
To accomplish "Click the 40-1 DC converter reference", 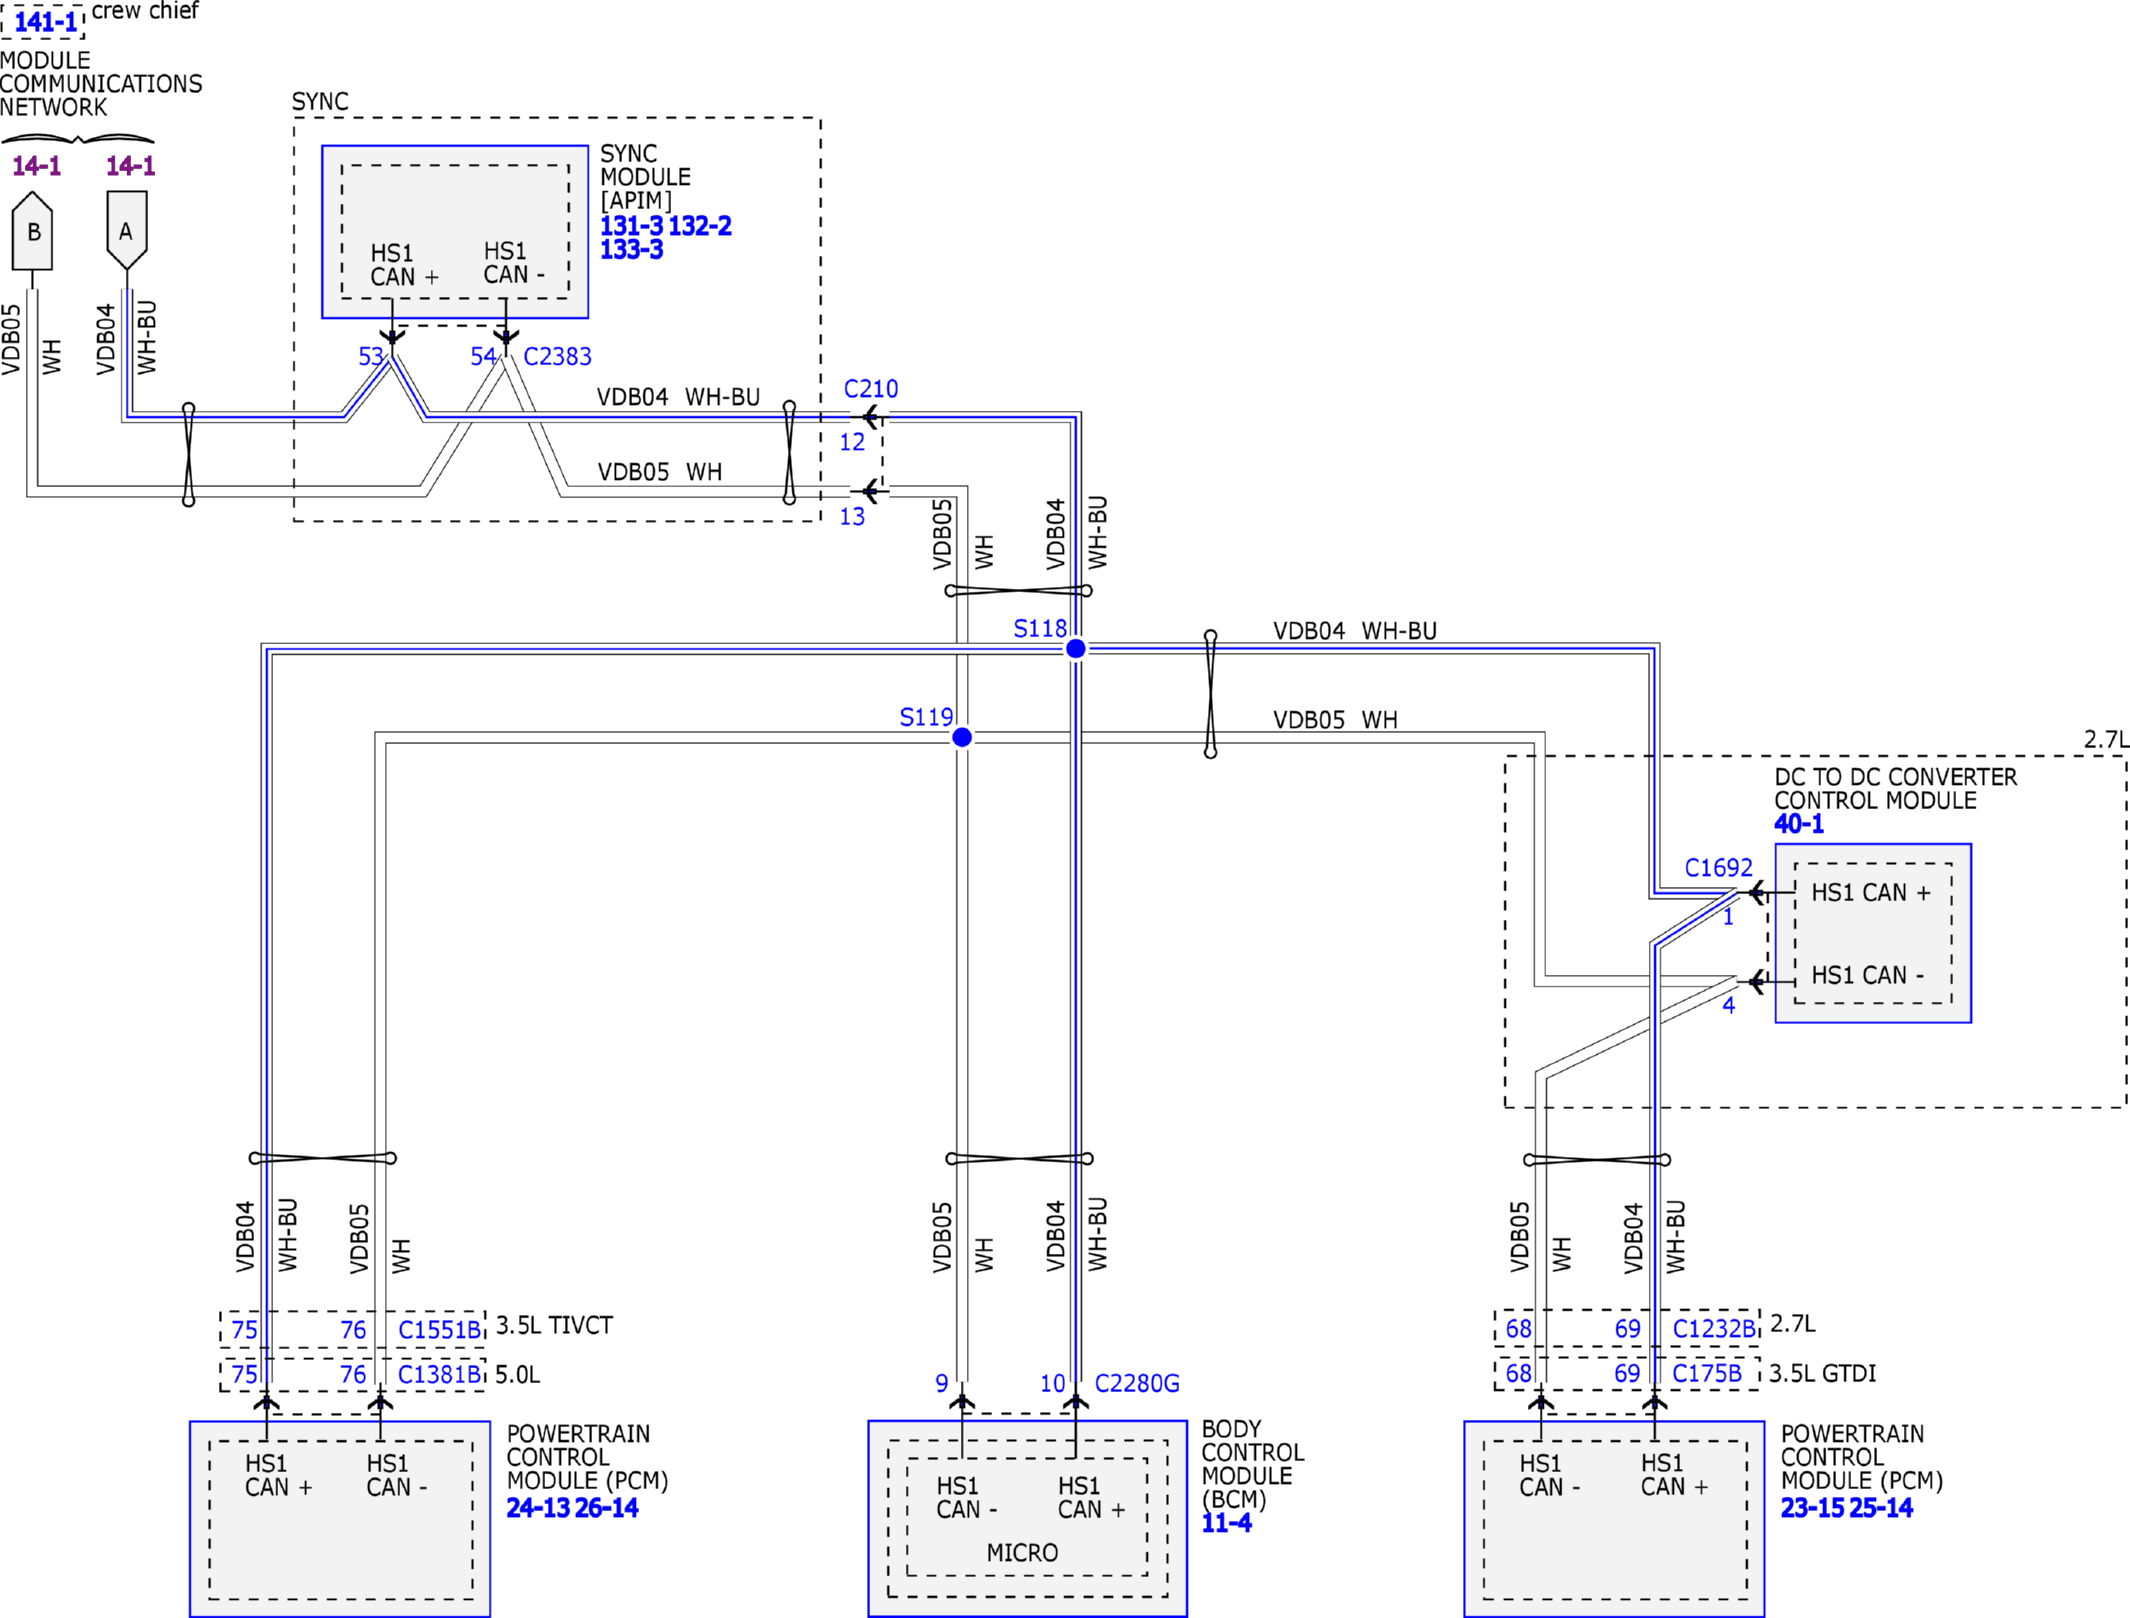I will [1798, 824].
